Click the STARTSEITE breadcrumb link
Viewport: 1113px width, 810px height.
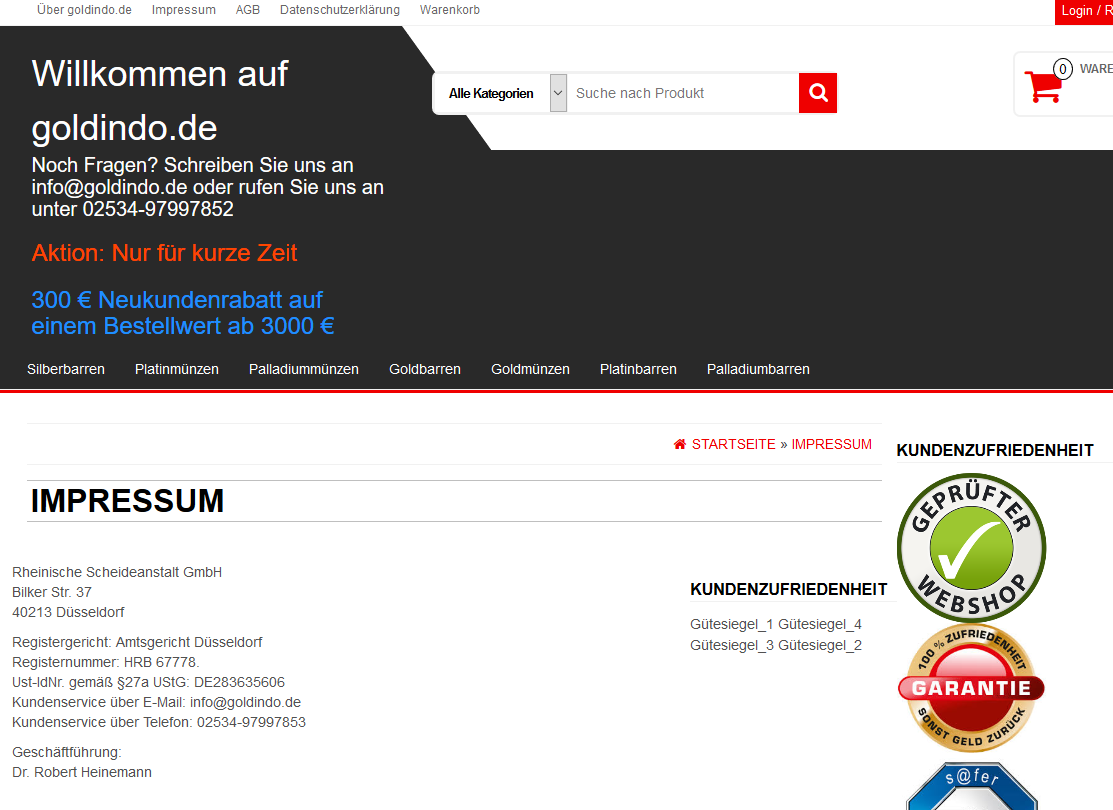(734, 444)
